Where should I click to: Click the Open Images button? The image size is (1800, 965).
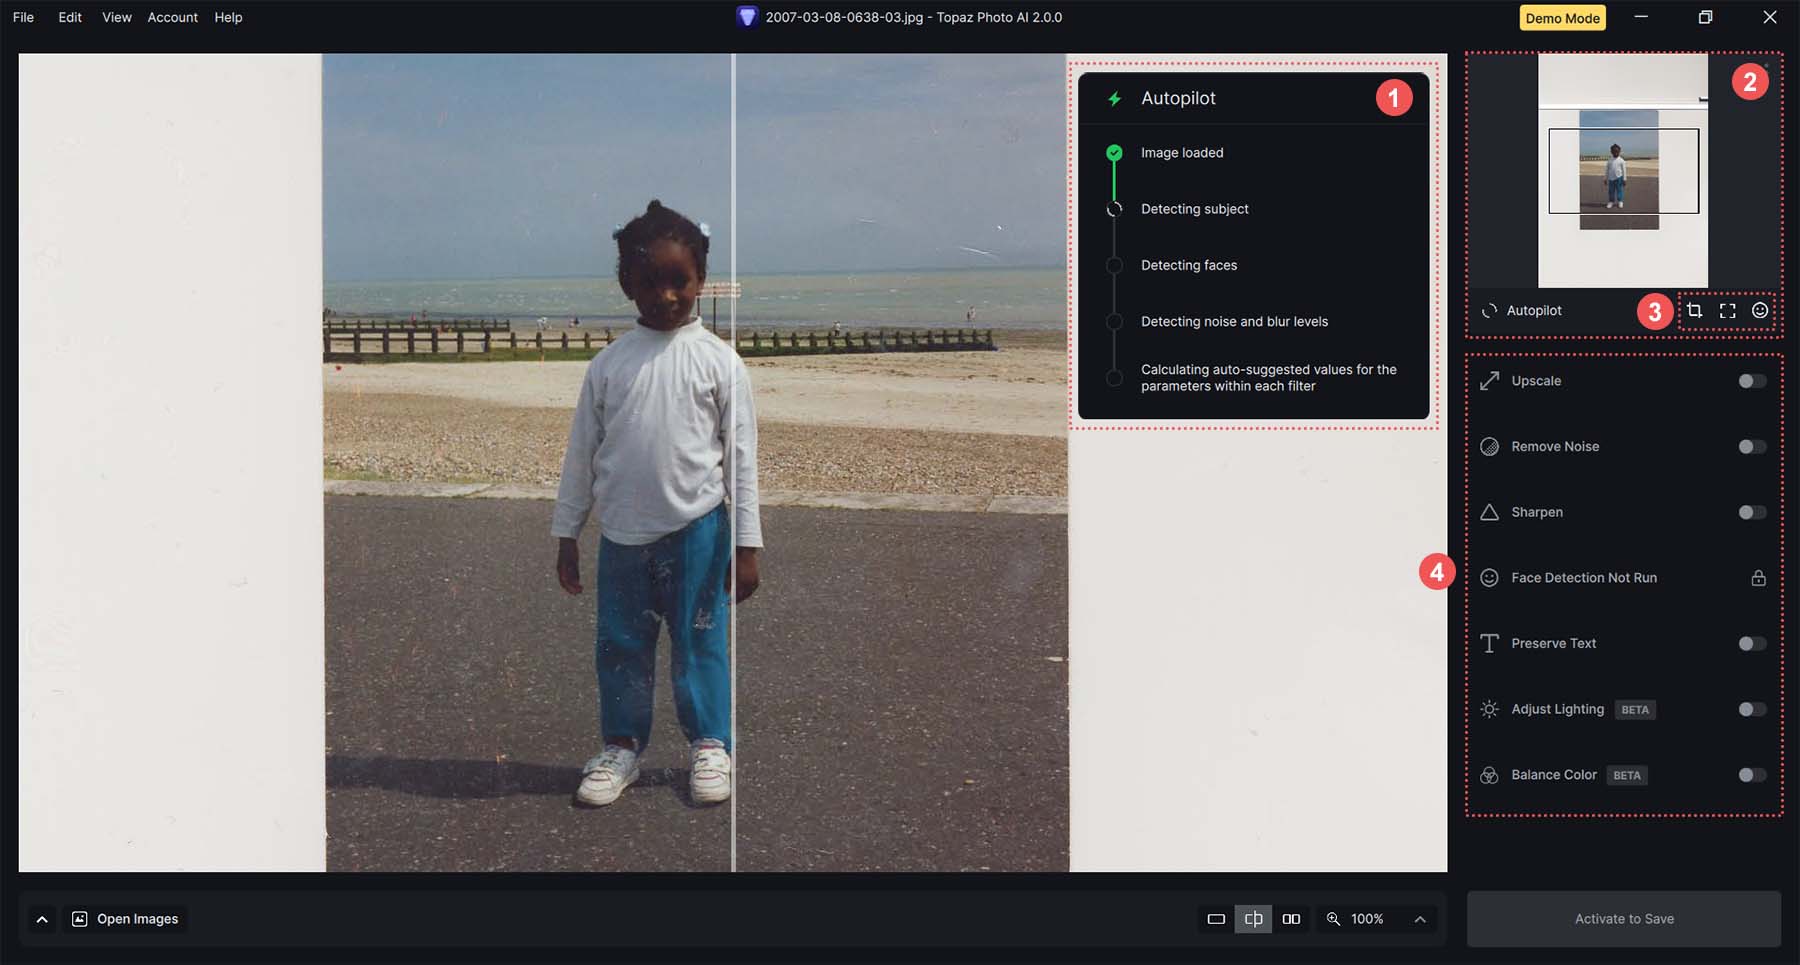pos(126,919)
